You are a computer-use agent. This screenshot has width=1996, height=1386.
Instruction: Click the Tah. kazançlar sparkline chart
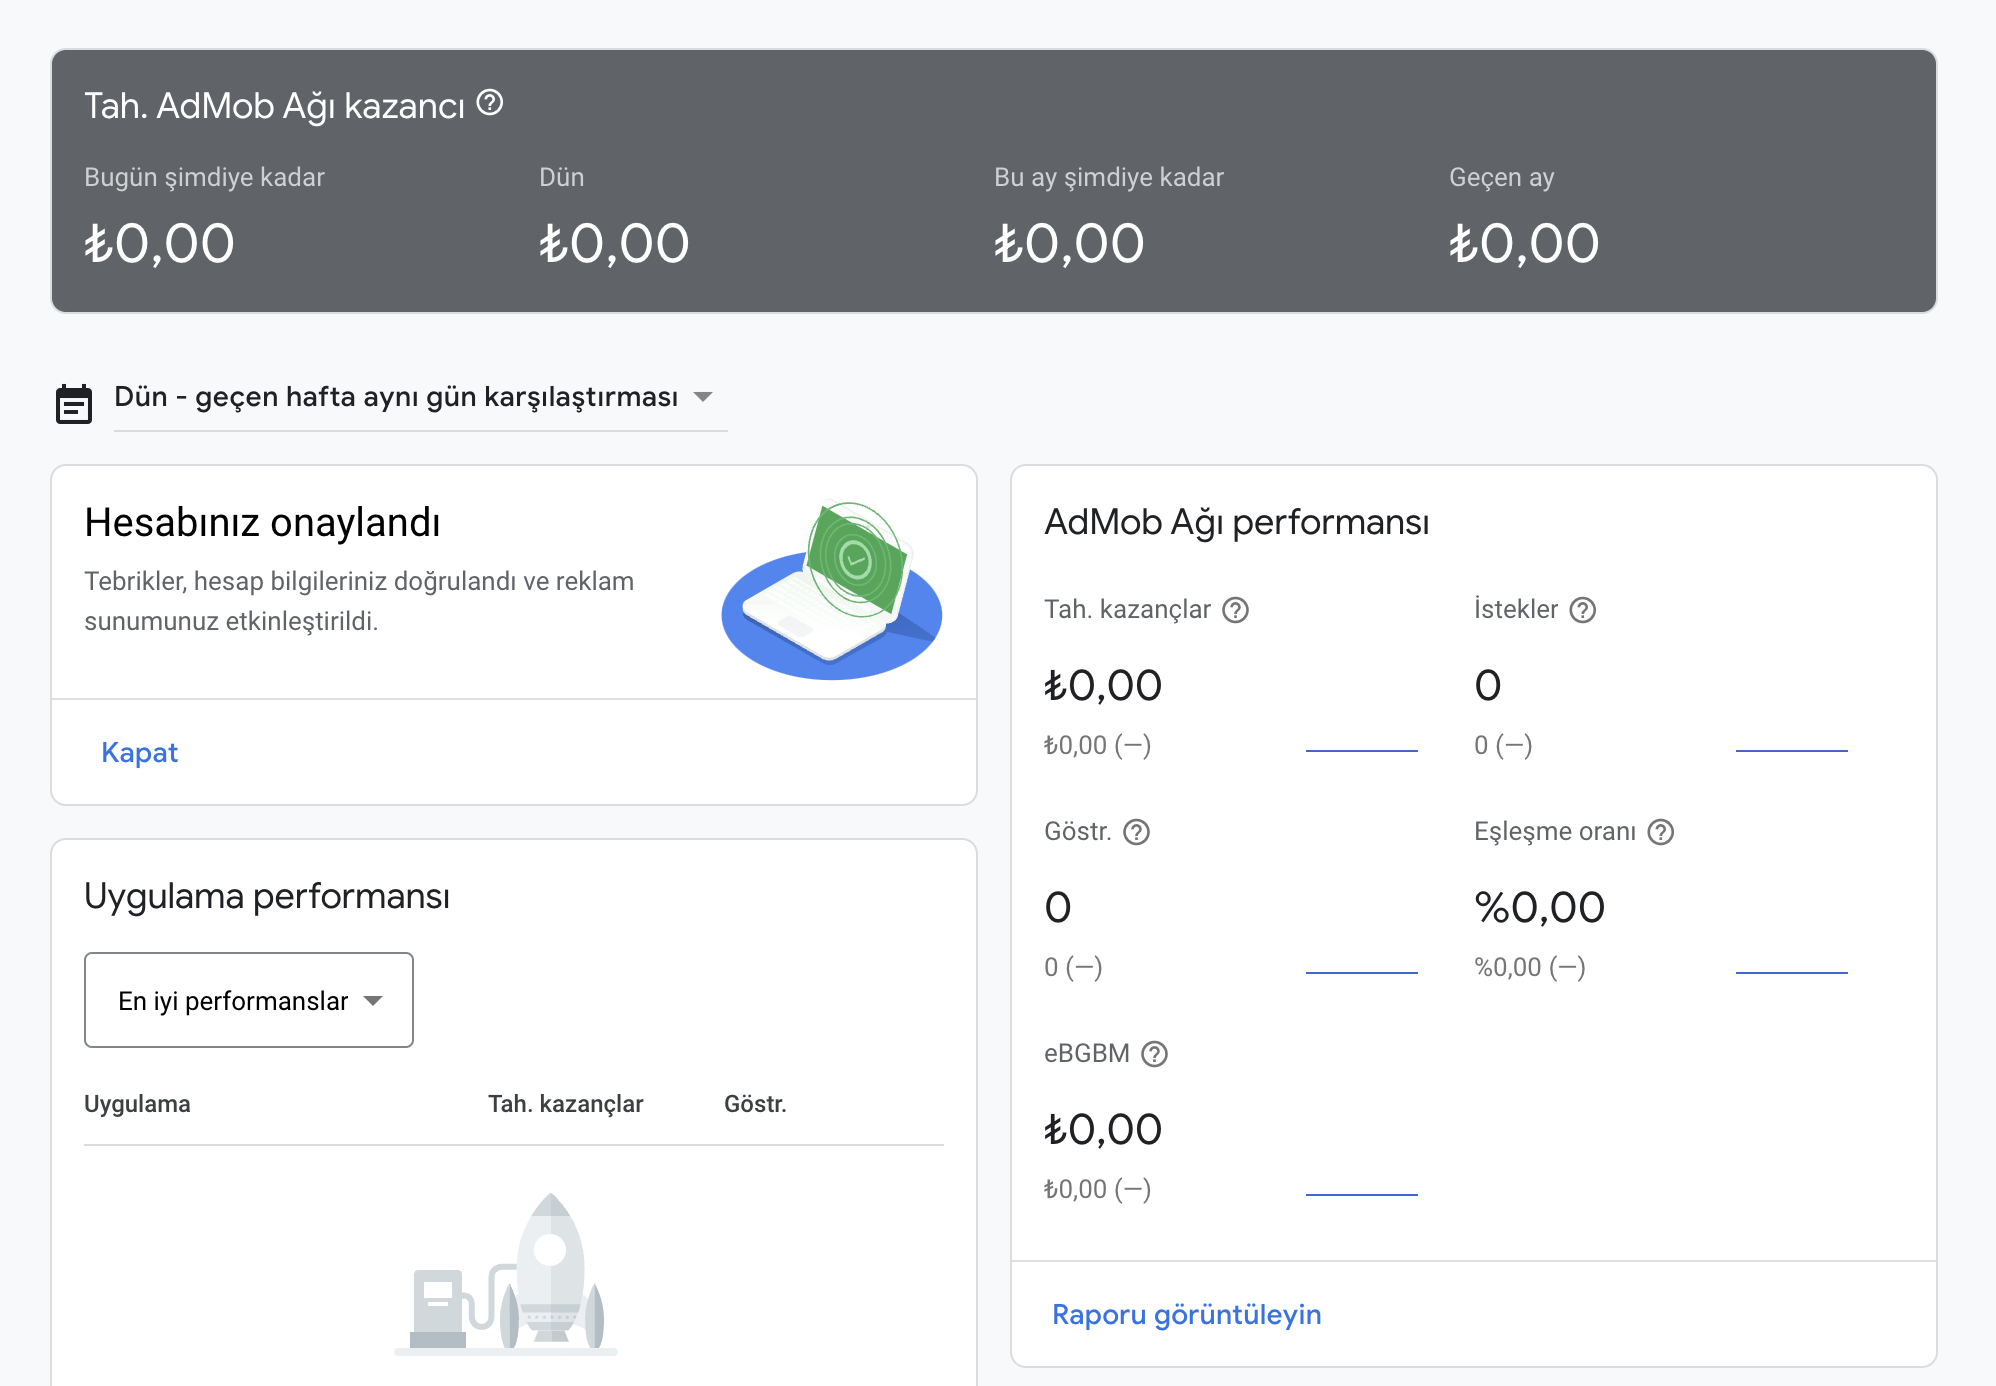pos(1362,750)
